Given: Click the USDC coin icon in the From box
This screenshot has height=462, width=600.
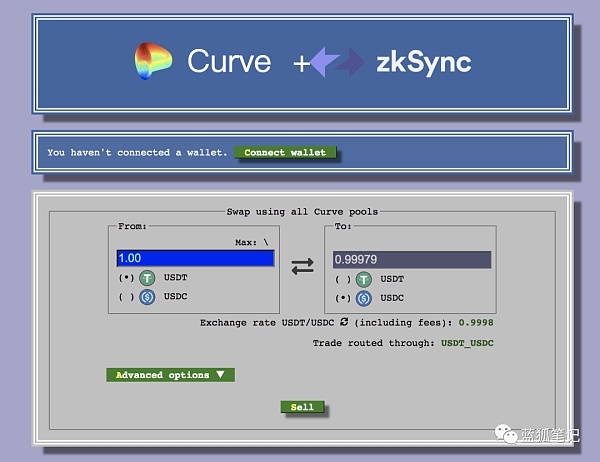Looking at the screenshot, I should 147,298.
